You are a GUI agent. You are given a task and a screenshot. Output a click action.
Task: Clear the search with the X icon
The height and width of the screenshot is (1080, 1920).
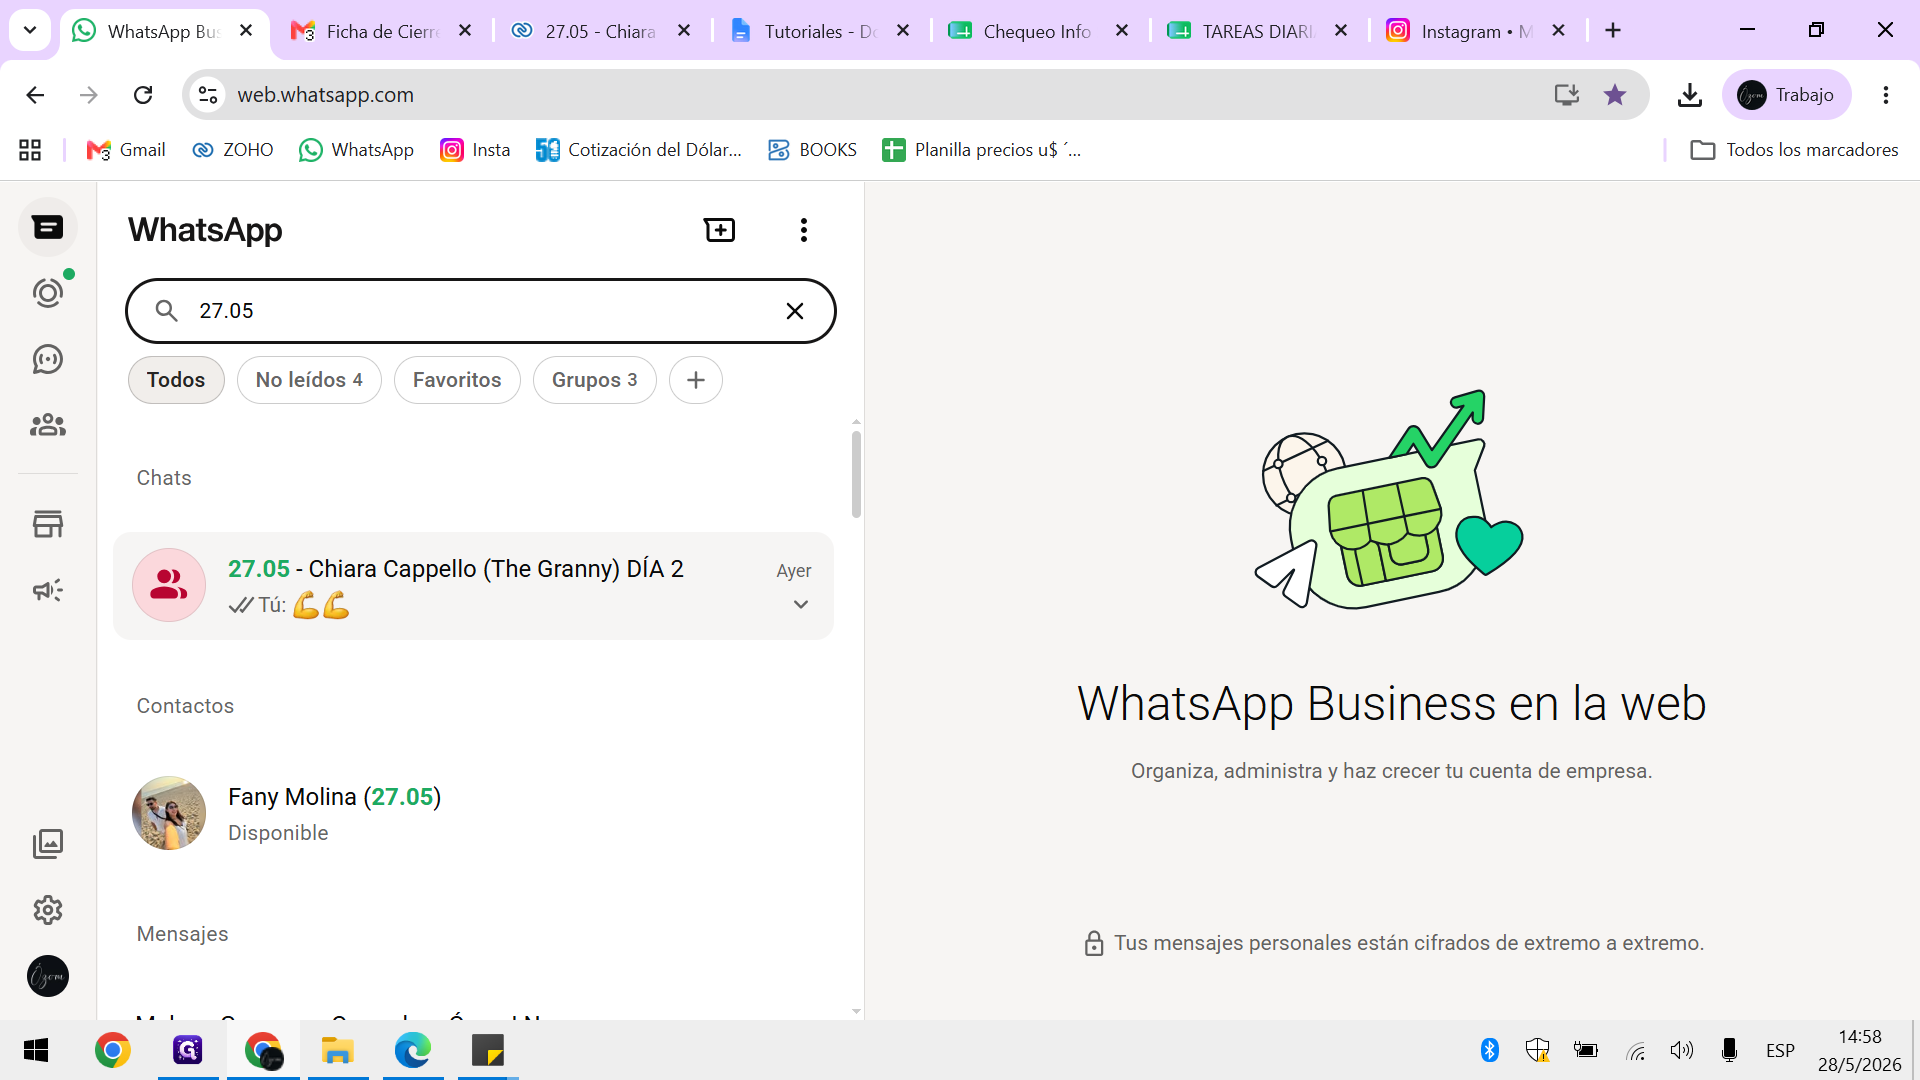click(795, 311)
